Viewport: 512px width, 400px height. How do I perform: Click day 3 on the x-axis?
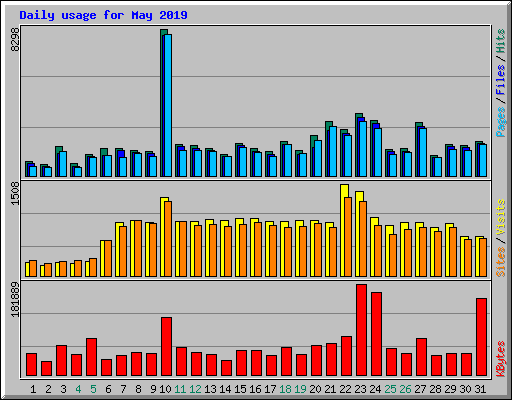click(63, 389)
